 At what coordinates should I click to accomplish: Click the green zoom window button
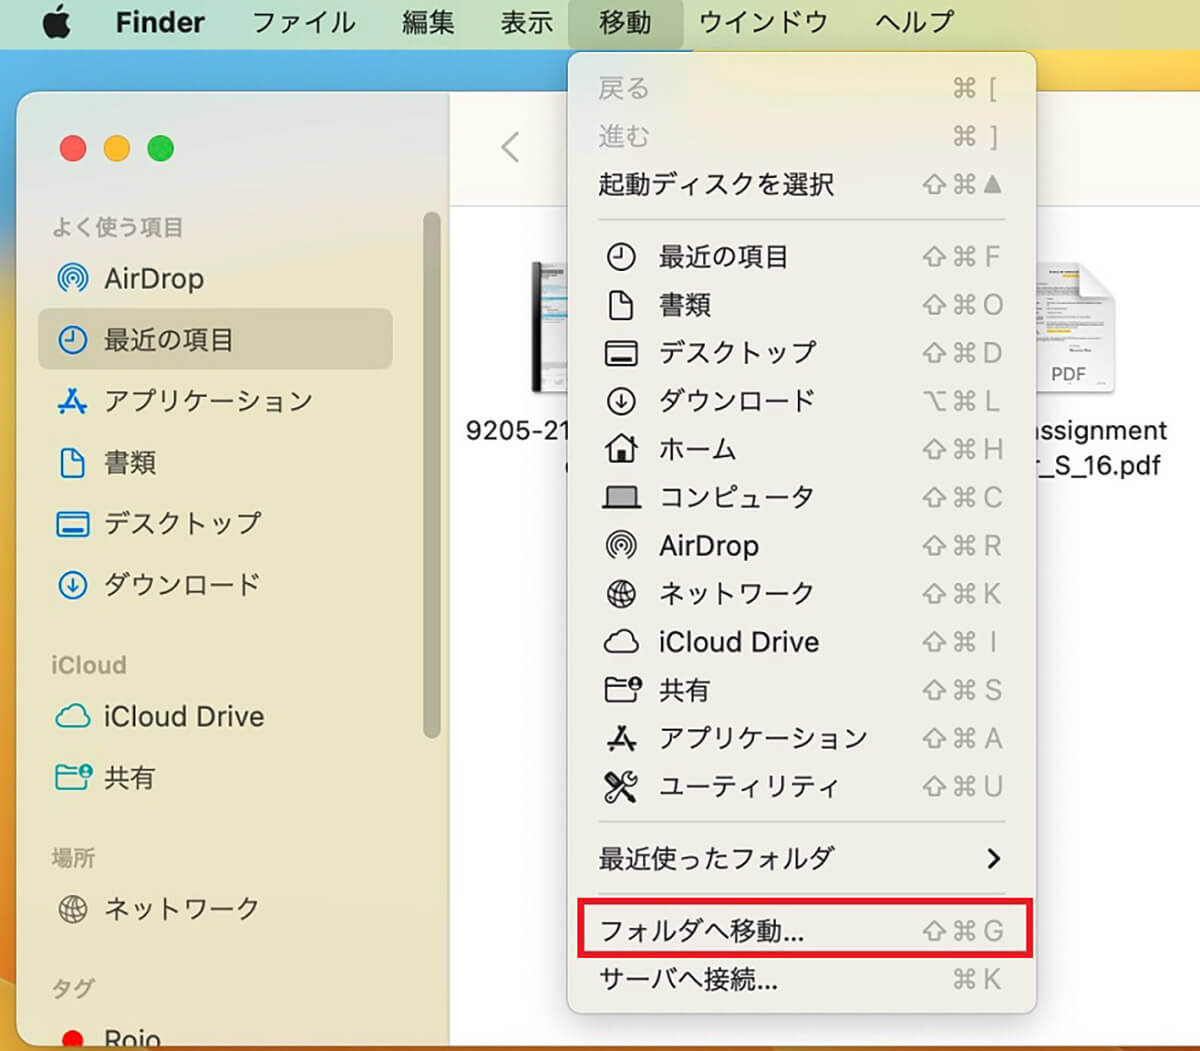pos(160,148)
